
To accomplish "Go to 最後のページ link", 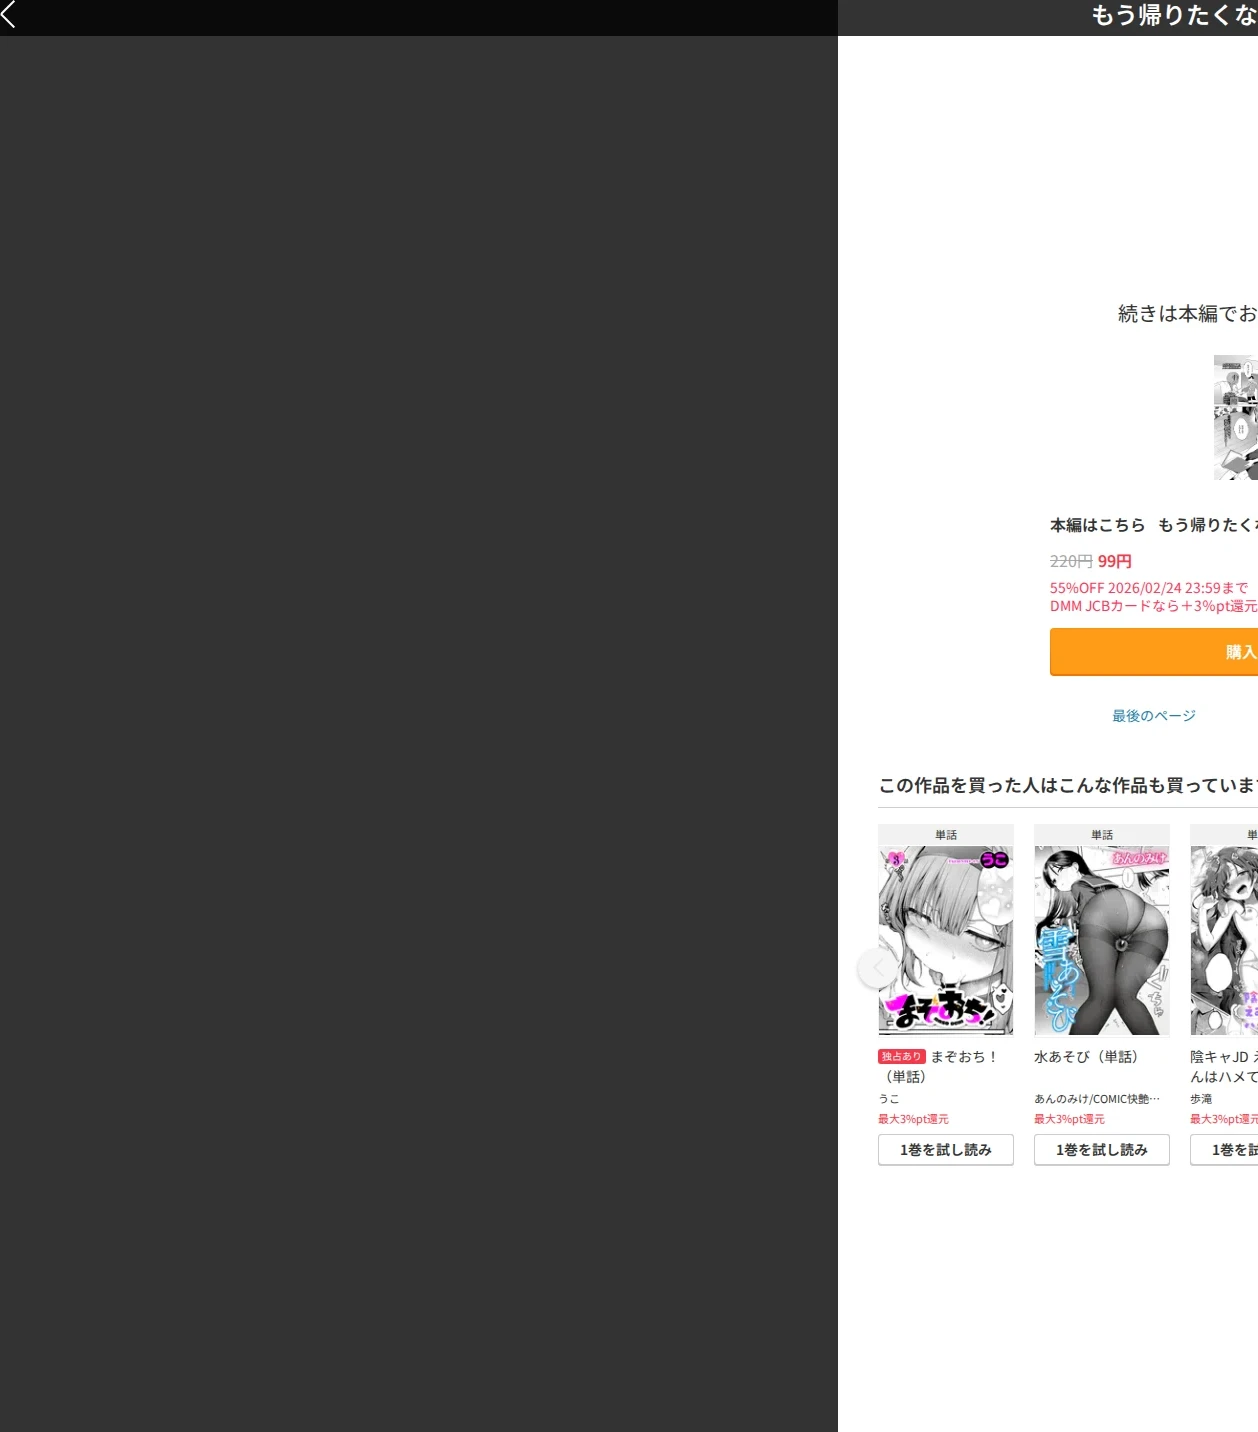I will 1154,715.
